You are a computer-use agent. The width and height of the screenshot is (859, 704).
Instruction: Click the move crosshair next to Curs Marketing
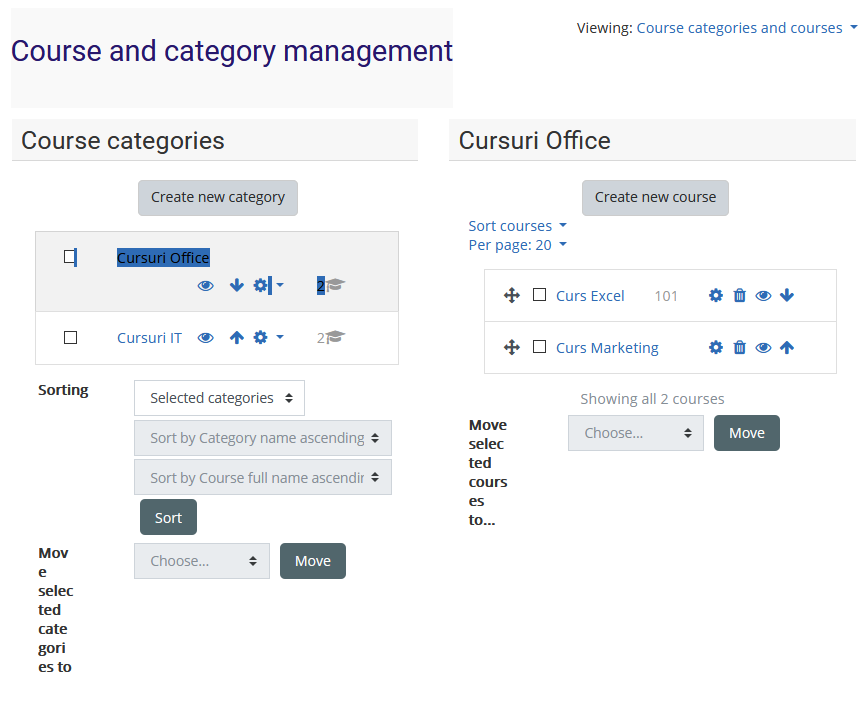[x=511, y=347]
